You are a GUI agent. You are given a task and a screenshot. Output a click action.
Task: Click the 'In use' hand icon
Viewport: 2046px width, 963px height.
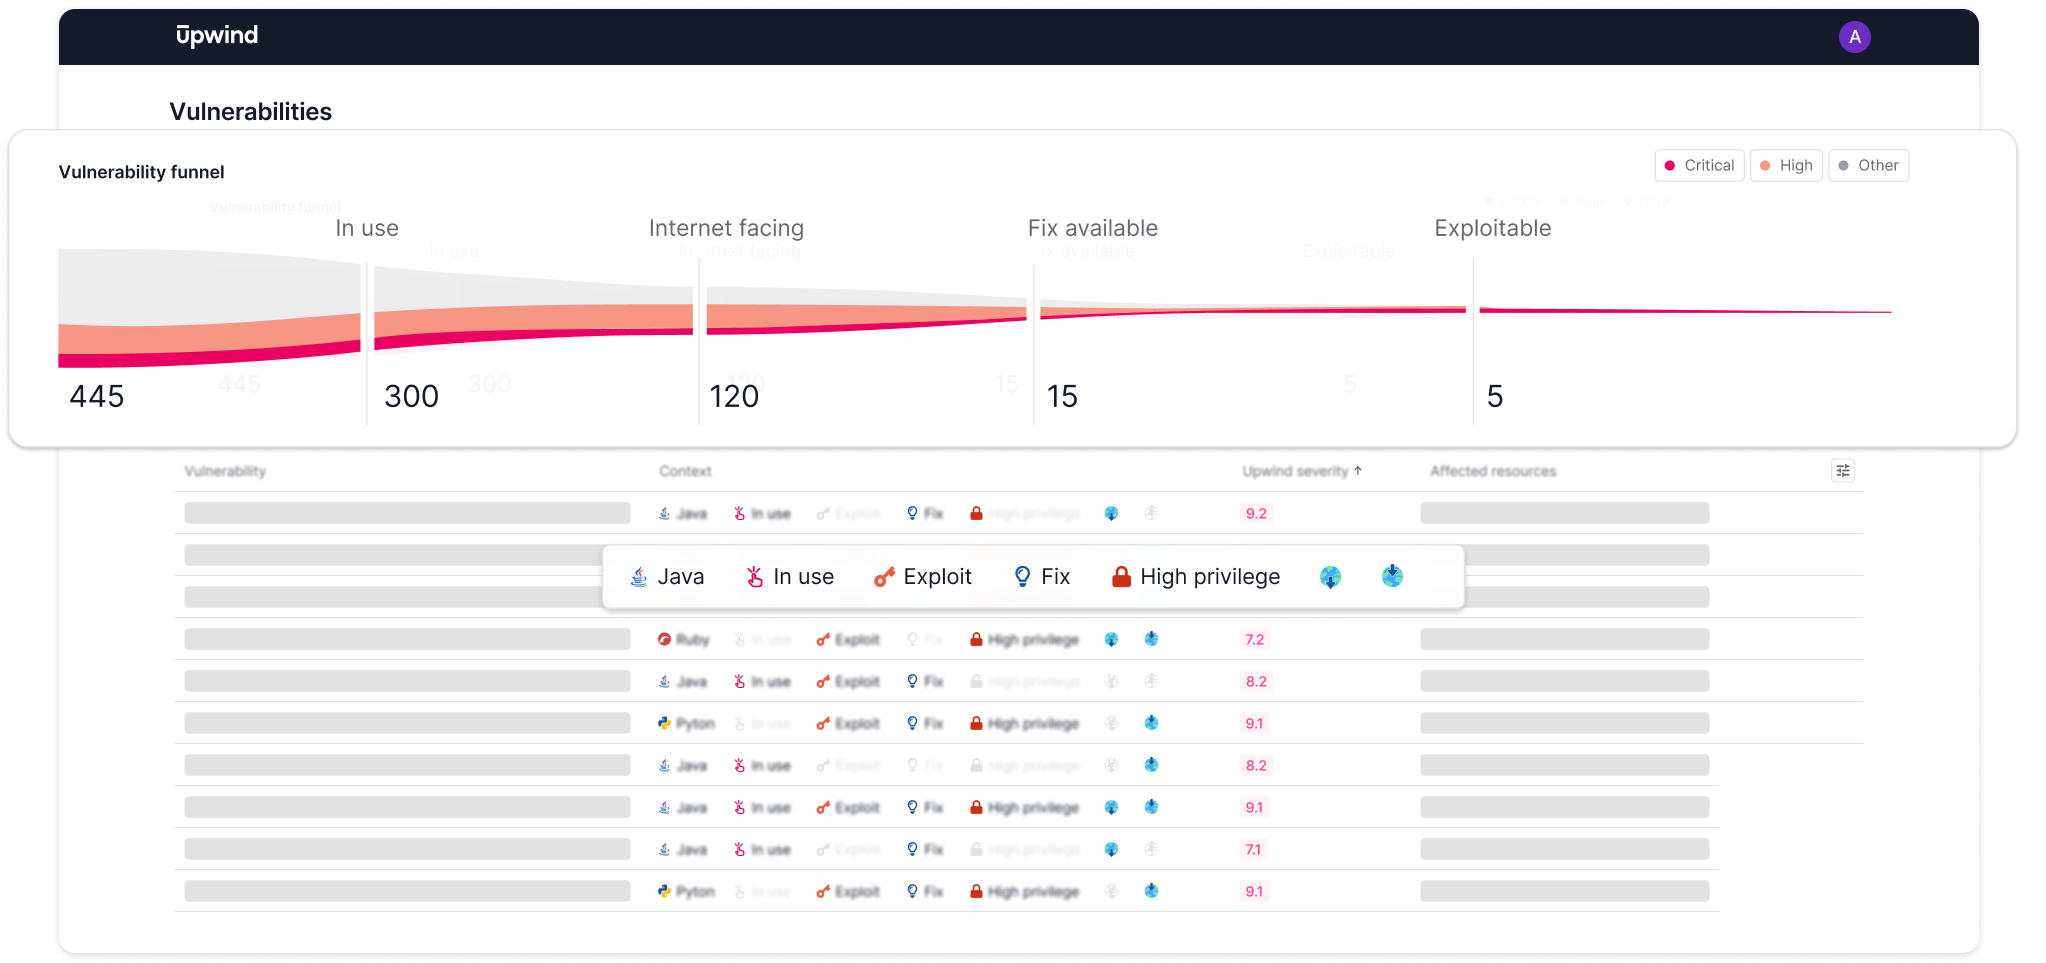point(753,576)
